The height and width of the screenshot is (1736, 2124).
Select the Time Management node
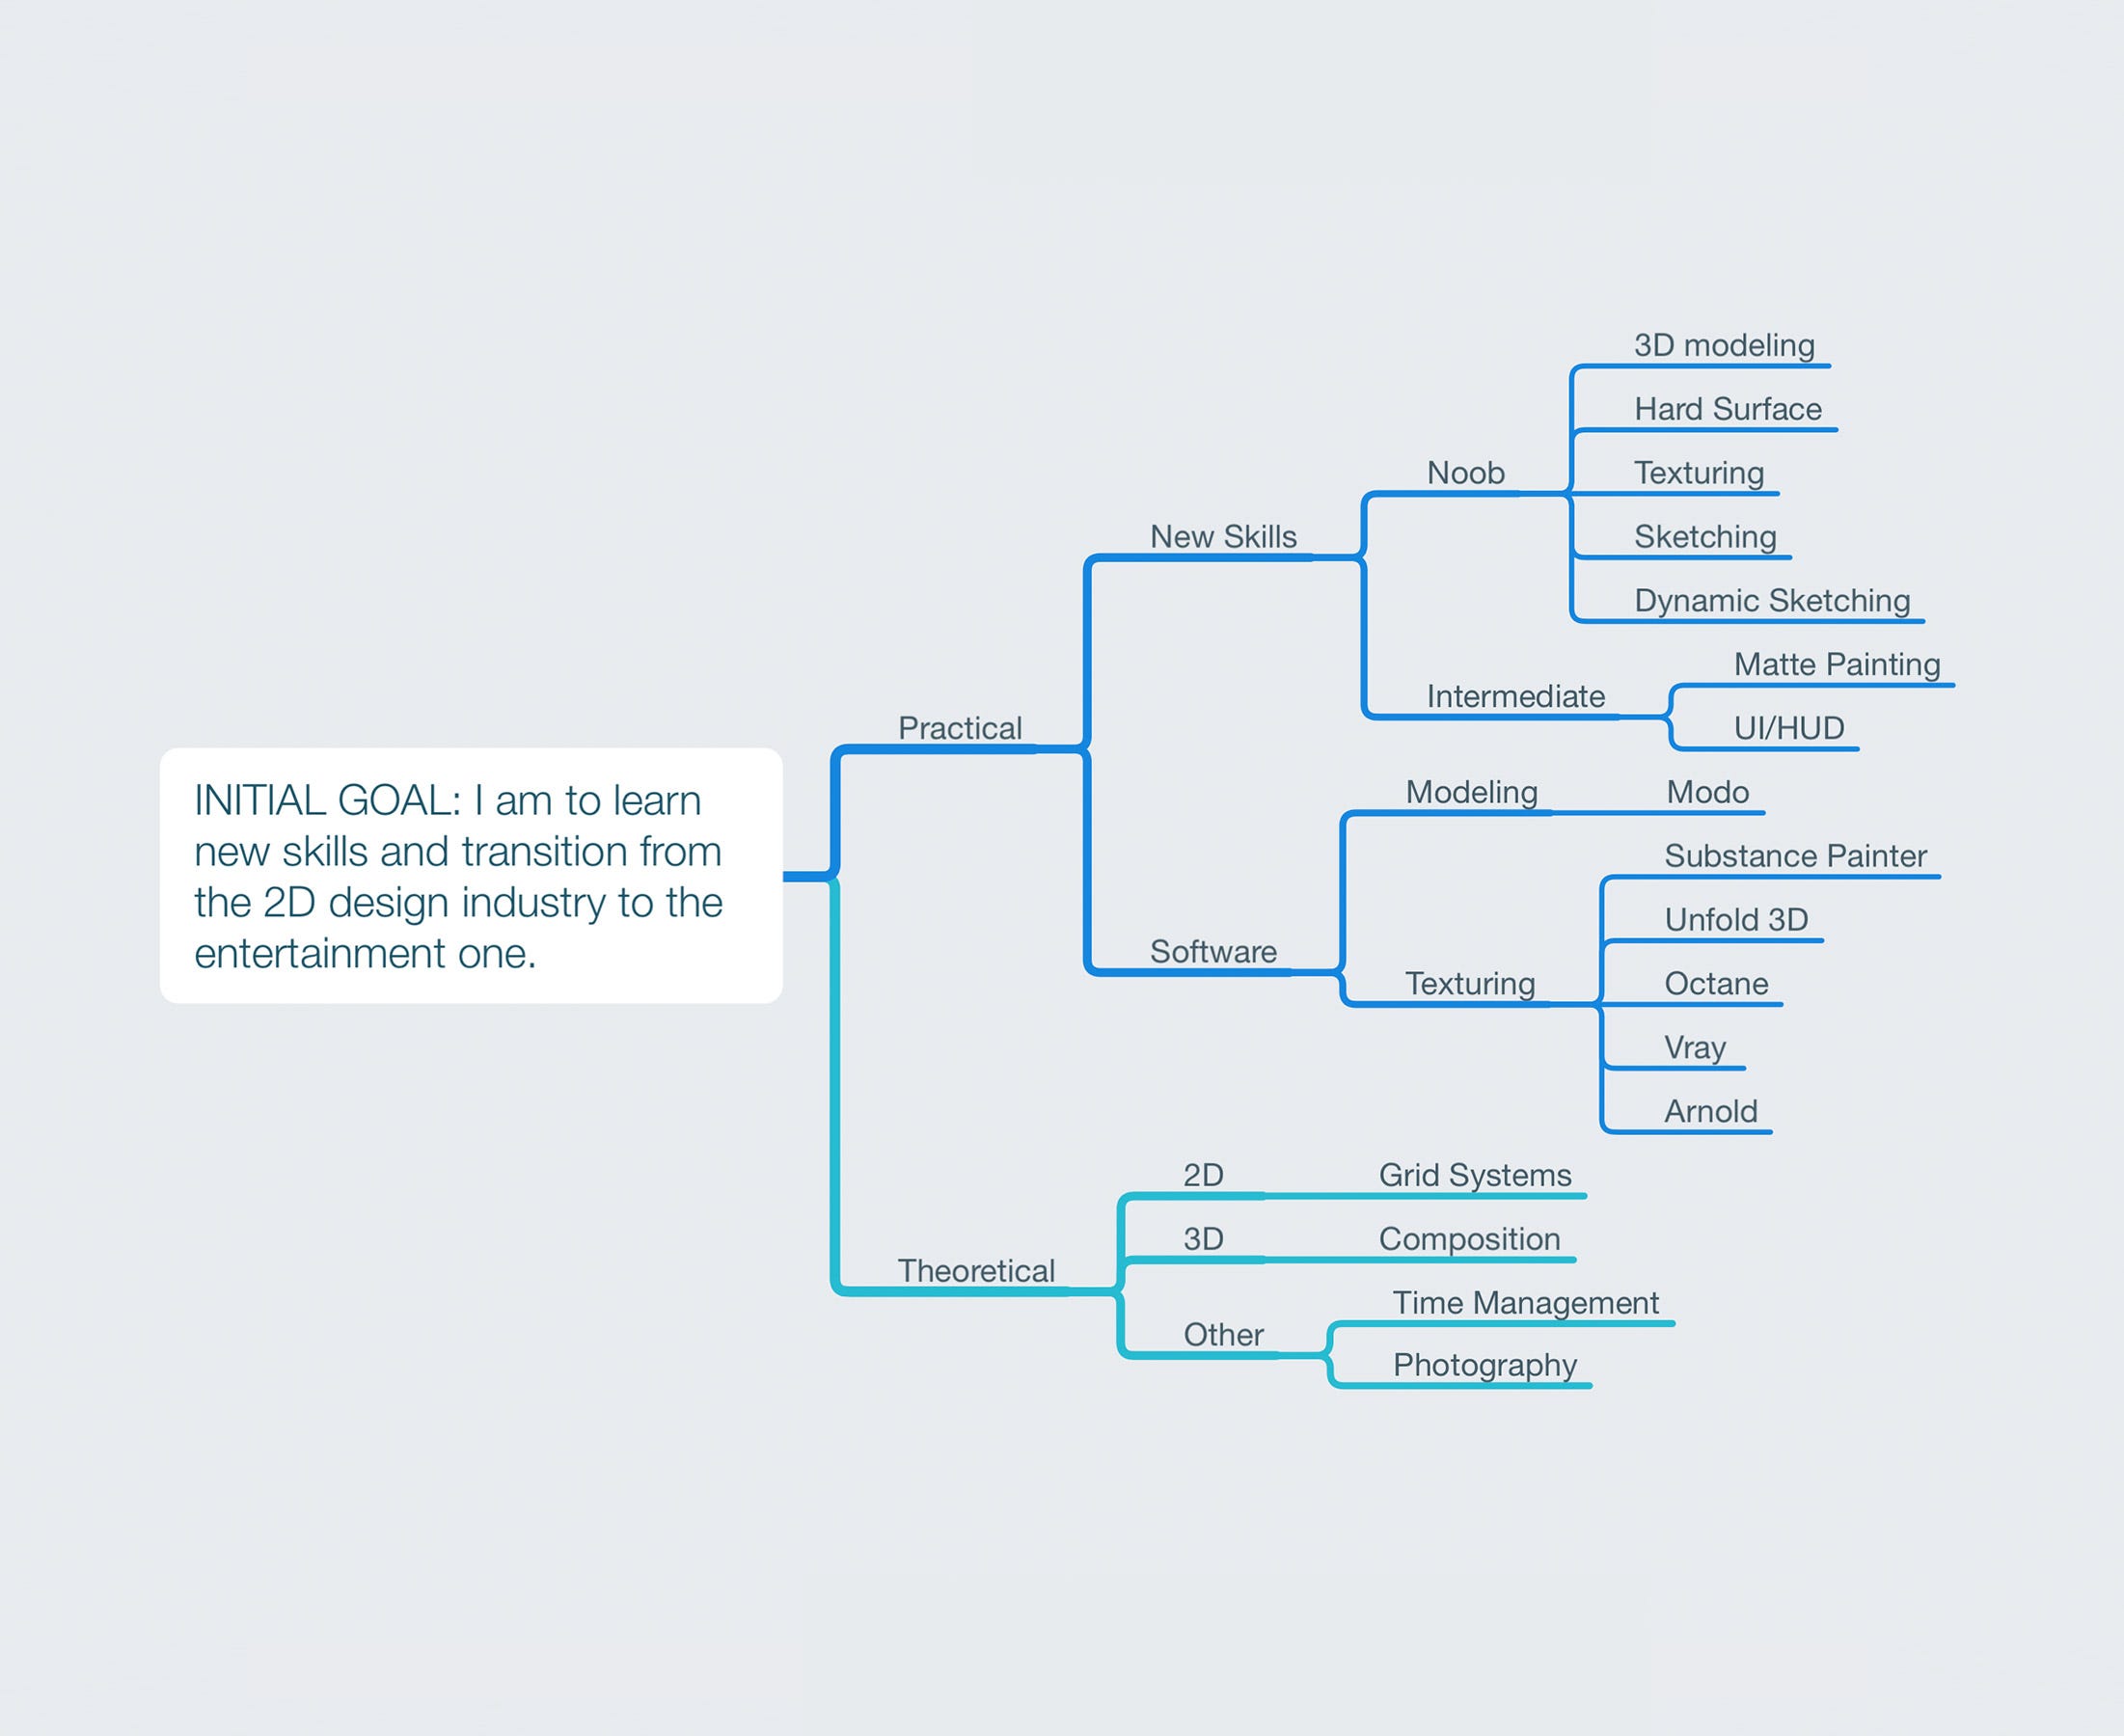click(1525, 1303)
